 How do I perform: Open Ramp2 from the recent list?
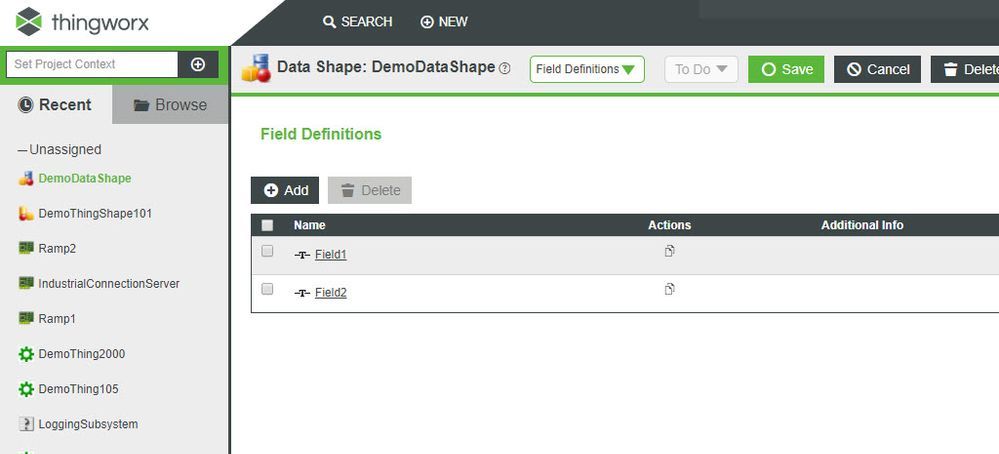pyautogui.click(x=57, y=248)
